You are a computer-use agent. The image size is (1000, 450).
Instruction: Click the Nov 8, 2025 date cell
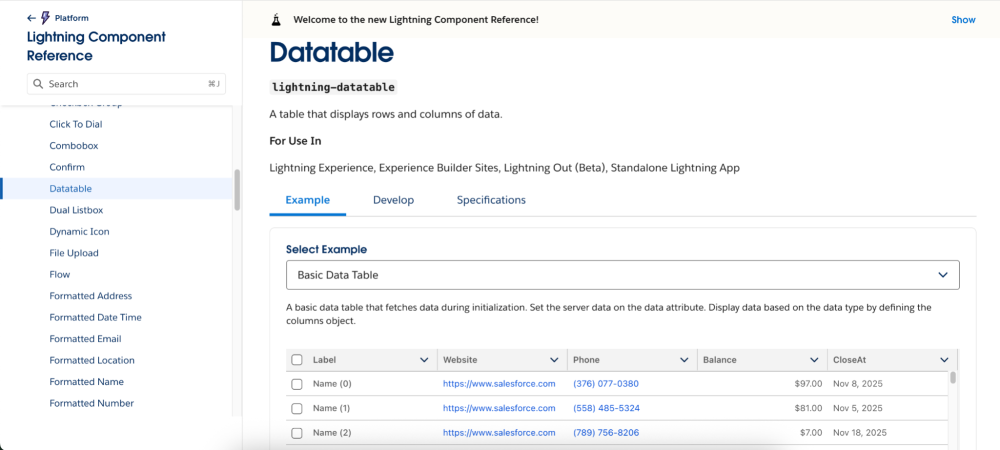tap(858, 384)
